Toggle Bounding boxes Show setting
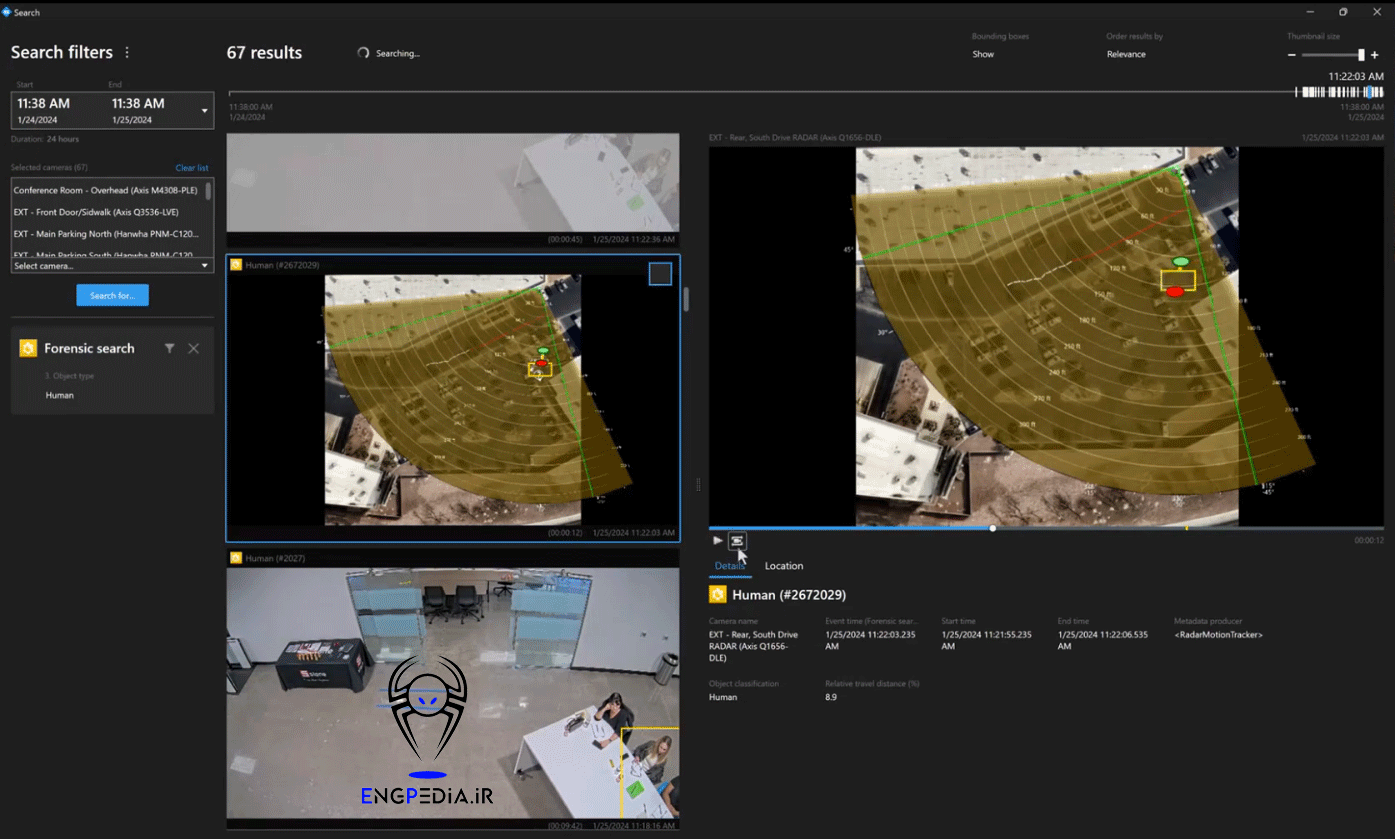The height and width of the screenshot is (839, 1395). 983,54
